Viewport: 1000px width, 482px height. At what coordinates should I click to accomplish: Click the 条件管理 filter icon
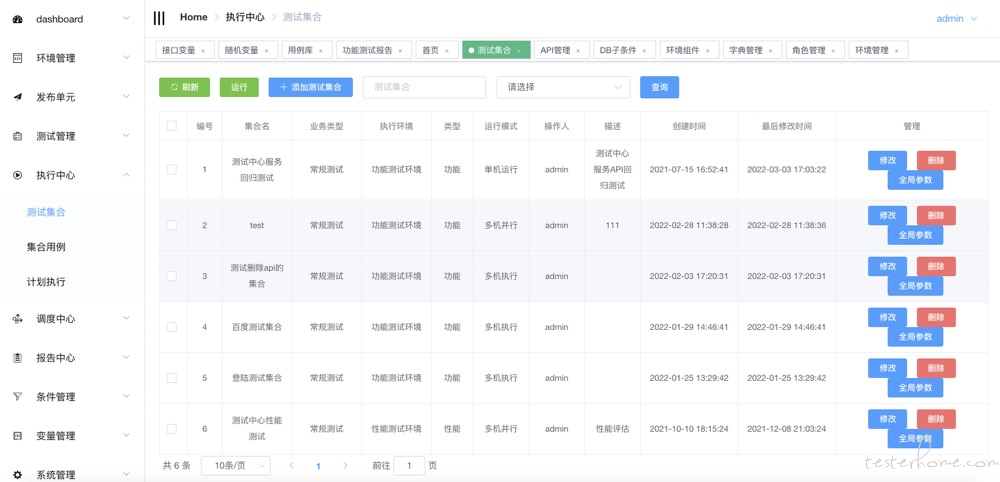(18, 397)
